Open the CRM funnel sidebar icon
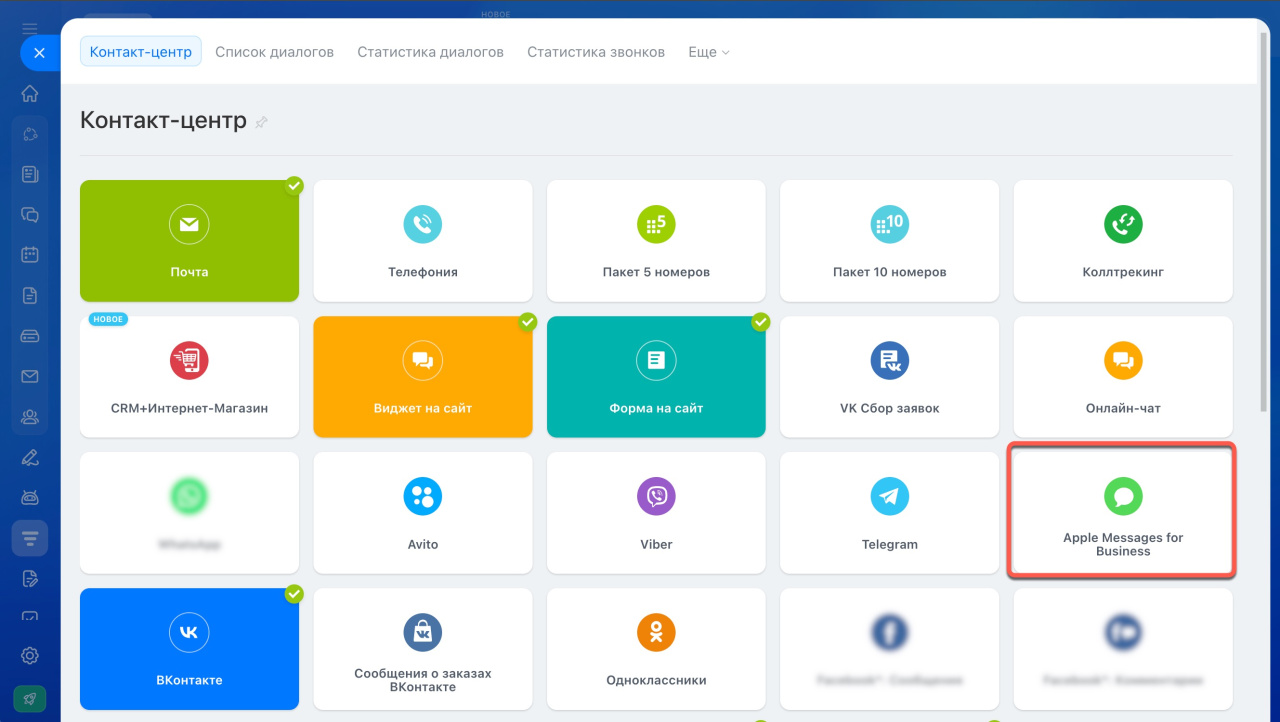Image resolution: width=1280 pixels, height=722 pixels. [x=30, y=538]
